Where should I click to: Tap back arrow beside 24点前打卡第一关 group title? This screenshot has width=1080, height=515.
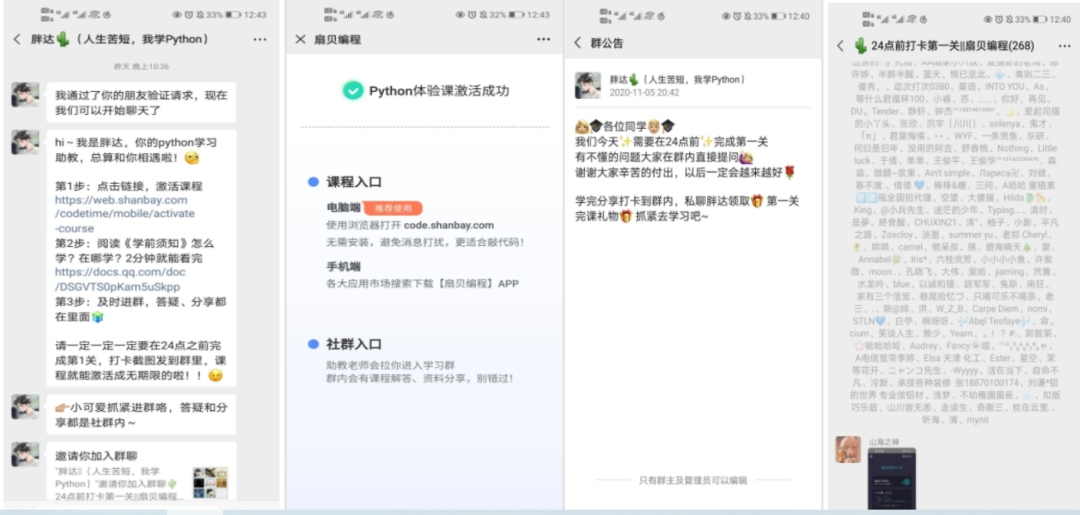840,46
